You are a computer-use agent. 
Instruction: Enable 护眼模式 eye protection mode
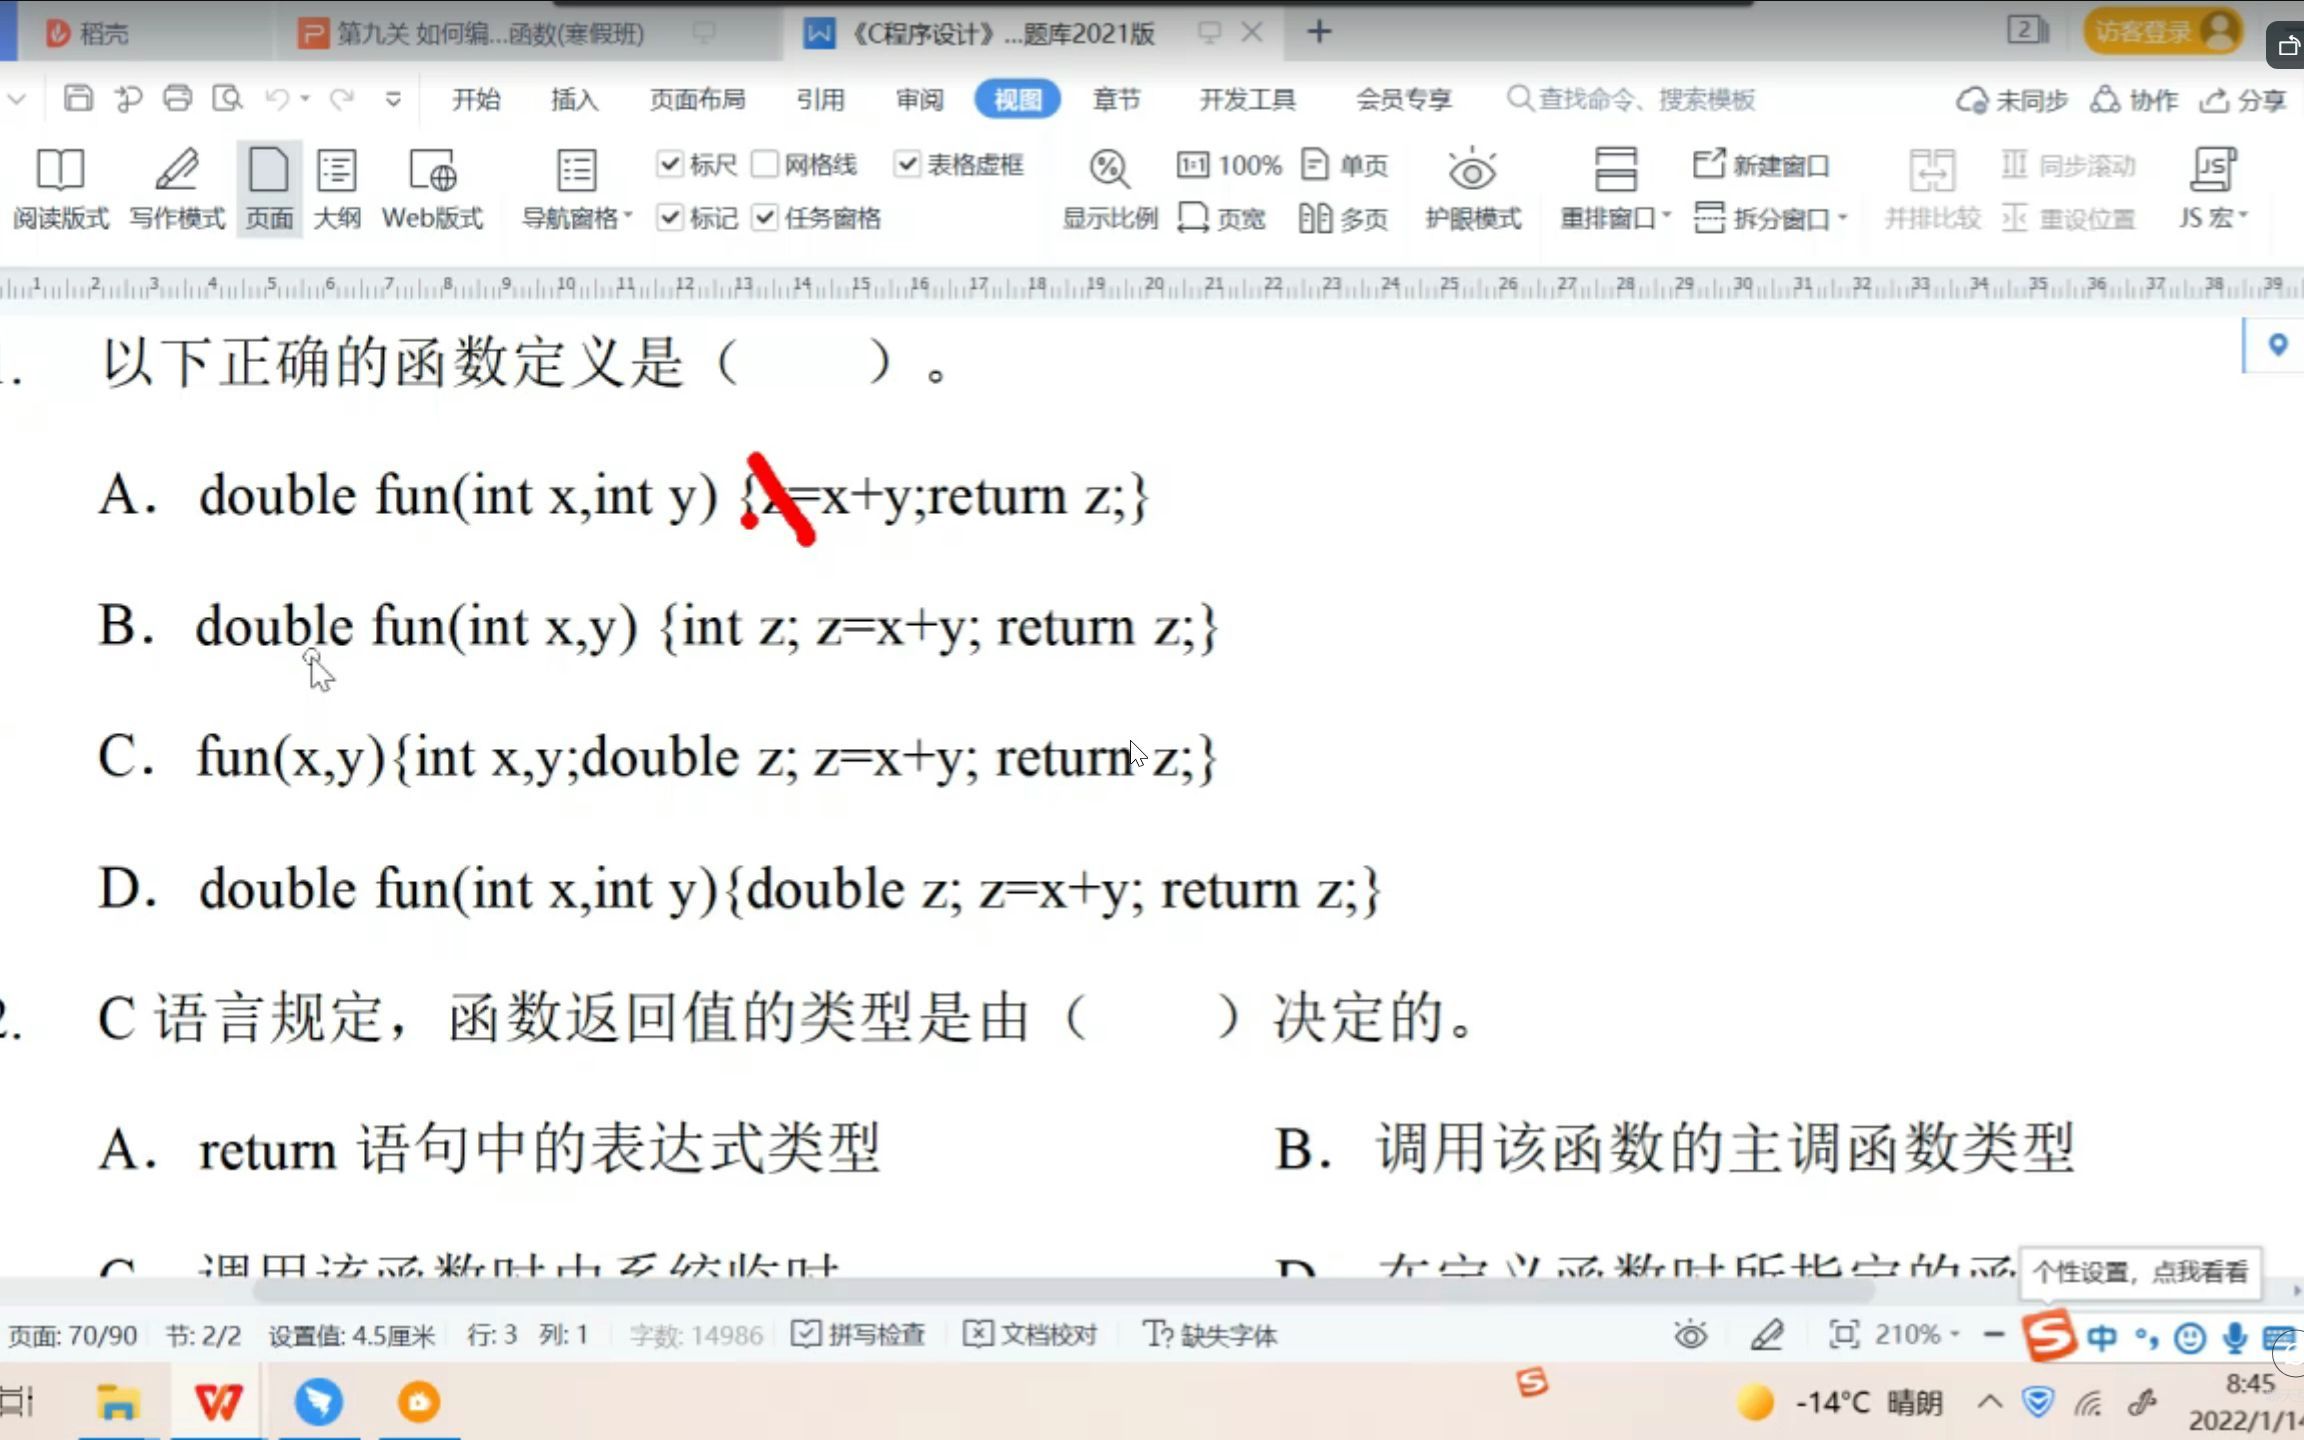coord(1474,188)
